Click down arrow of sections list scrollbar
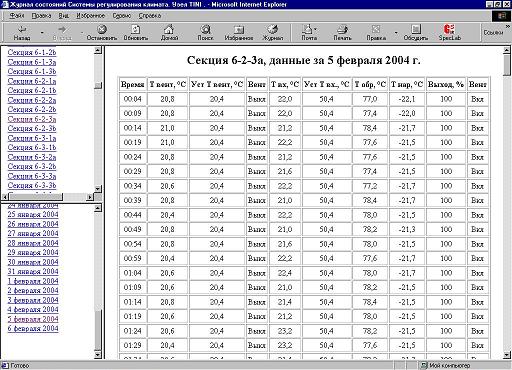The image size is (512, 370). coord(98,189)
